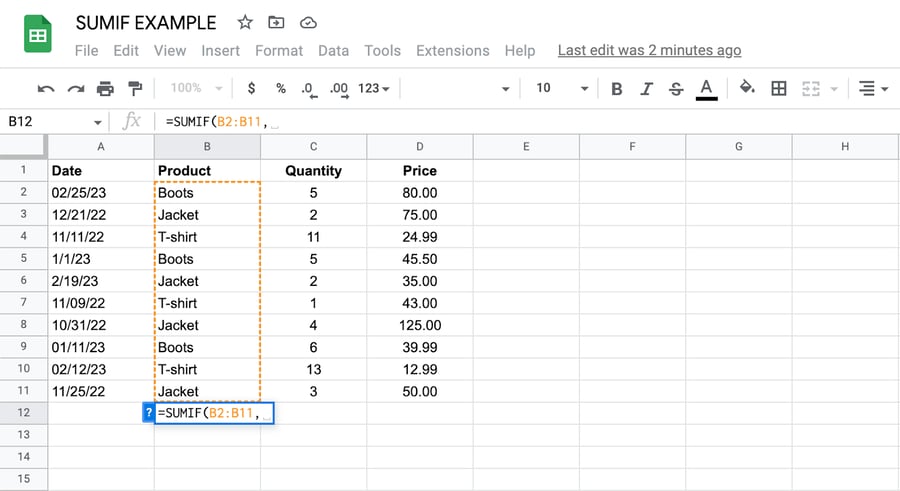Expand the font size 10 dropdown

561,88
